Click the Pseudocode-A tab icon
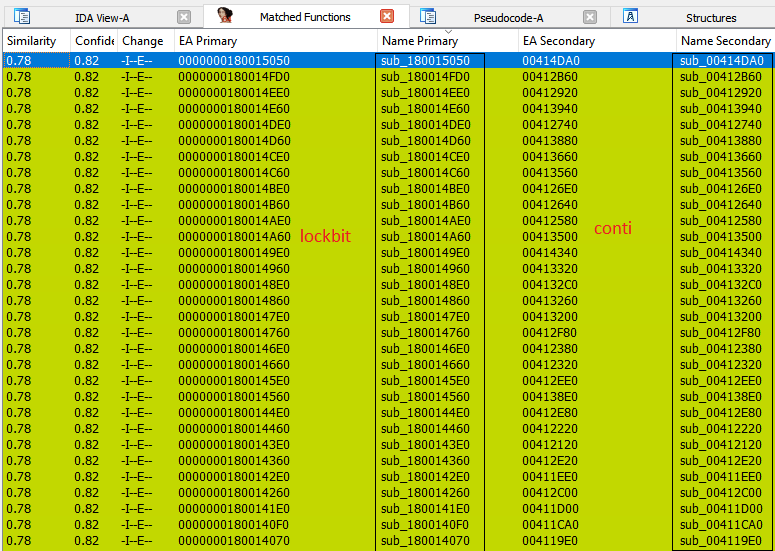This screenshot has height=551, width=775. point(428,16)
